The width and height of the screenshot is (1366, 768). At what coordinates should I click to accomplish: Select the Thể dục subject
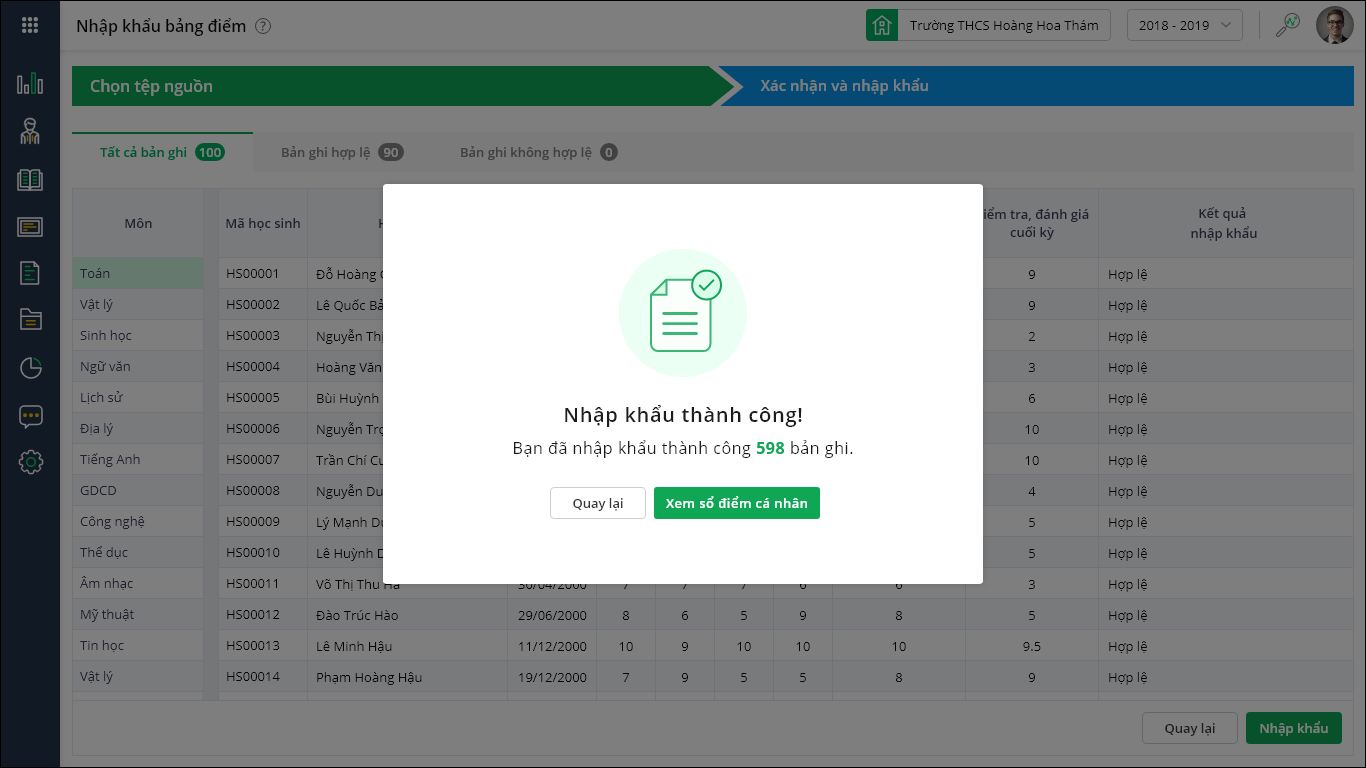[138, 553]
